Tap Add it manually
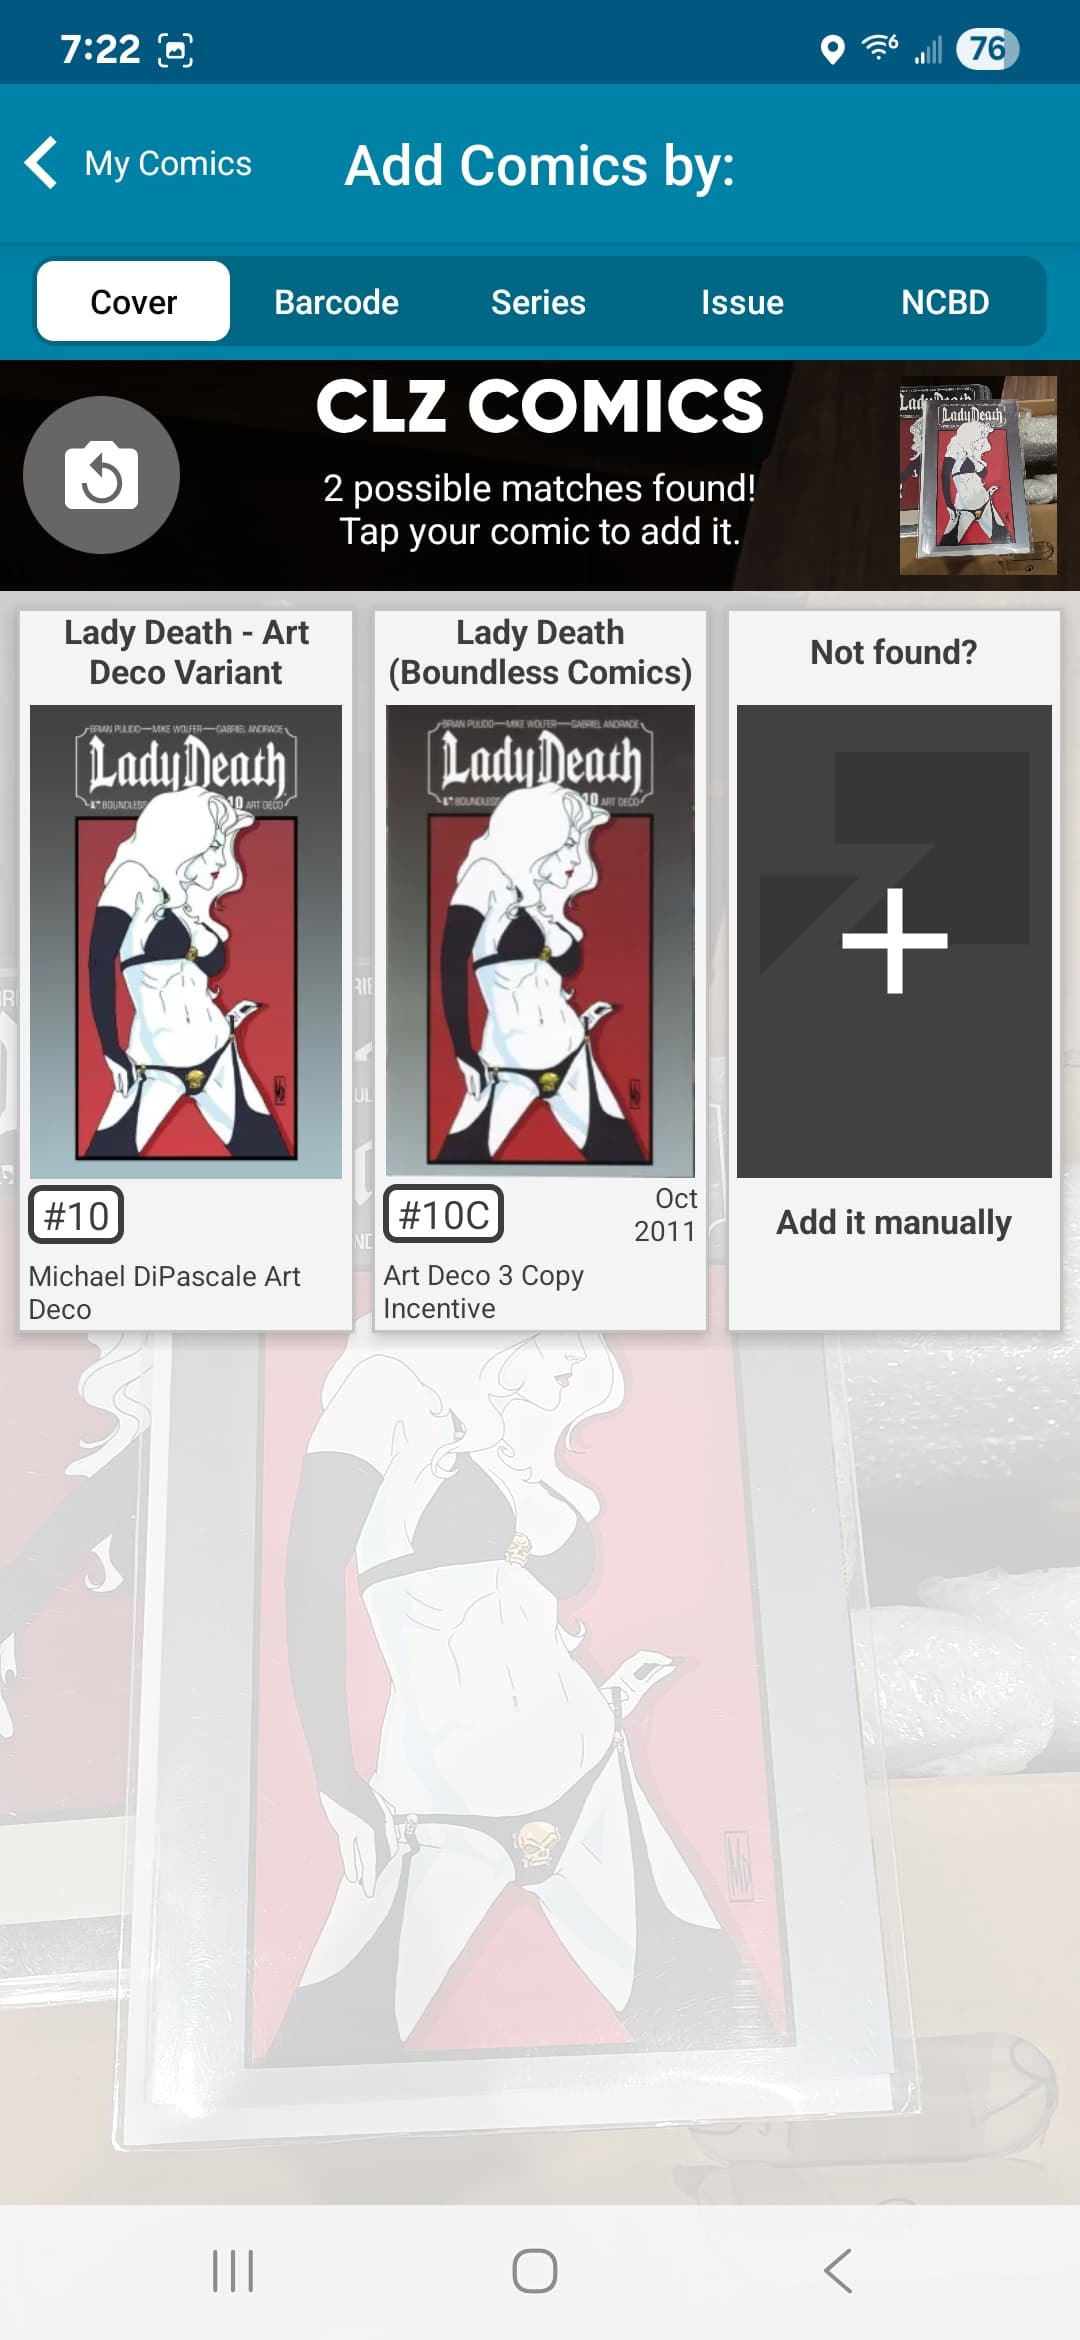This screenshot has width=1080, height=2340. (x=894, y=1222)
